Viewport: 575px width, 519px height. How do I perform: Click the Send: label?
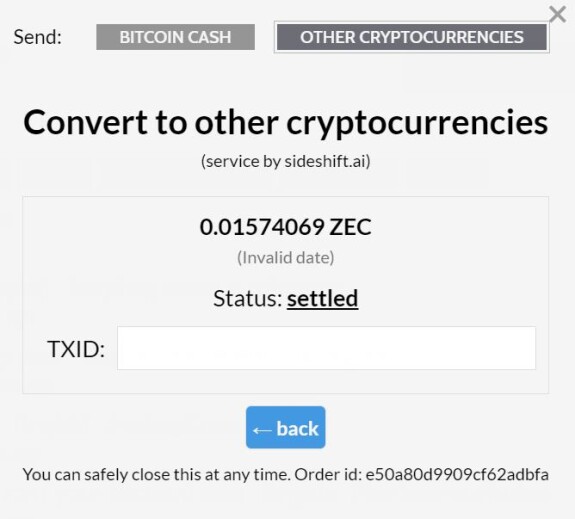click(x=38, y=37)
